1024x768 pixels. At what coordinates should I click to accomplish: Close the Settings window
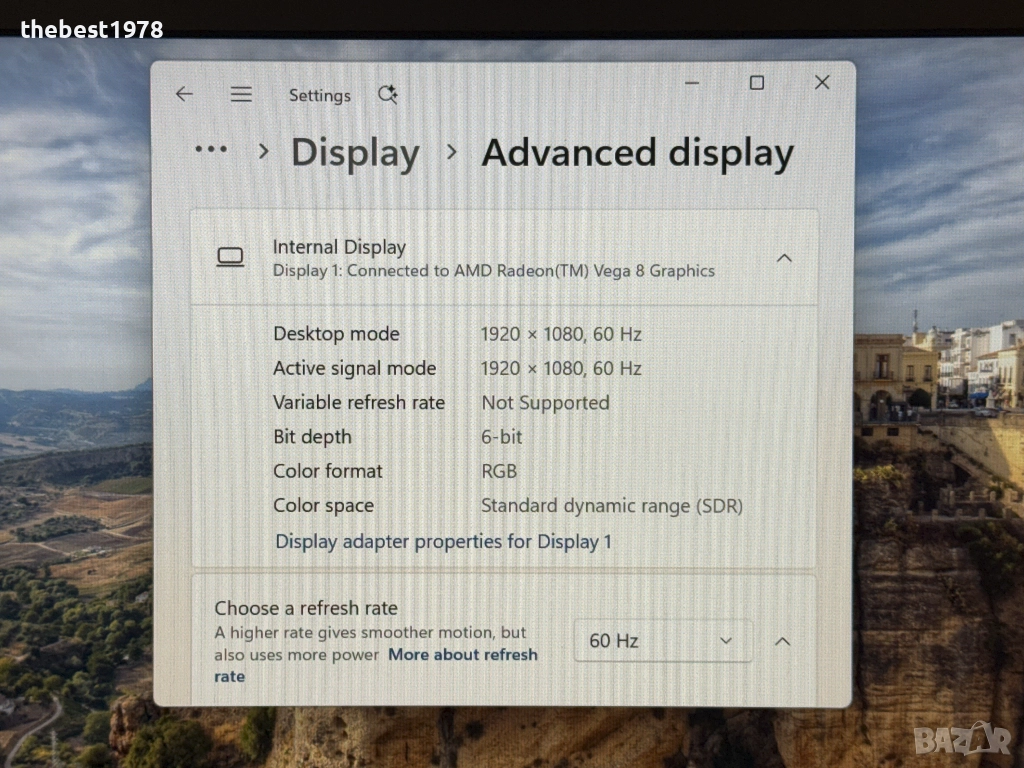coord(822,83)
